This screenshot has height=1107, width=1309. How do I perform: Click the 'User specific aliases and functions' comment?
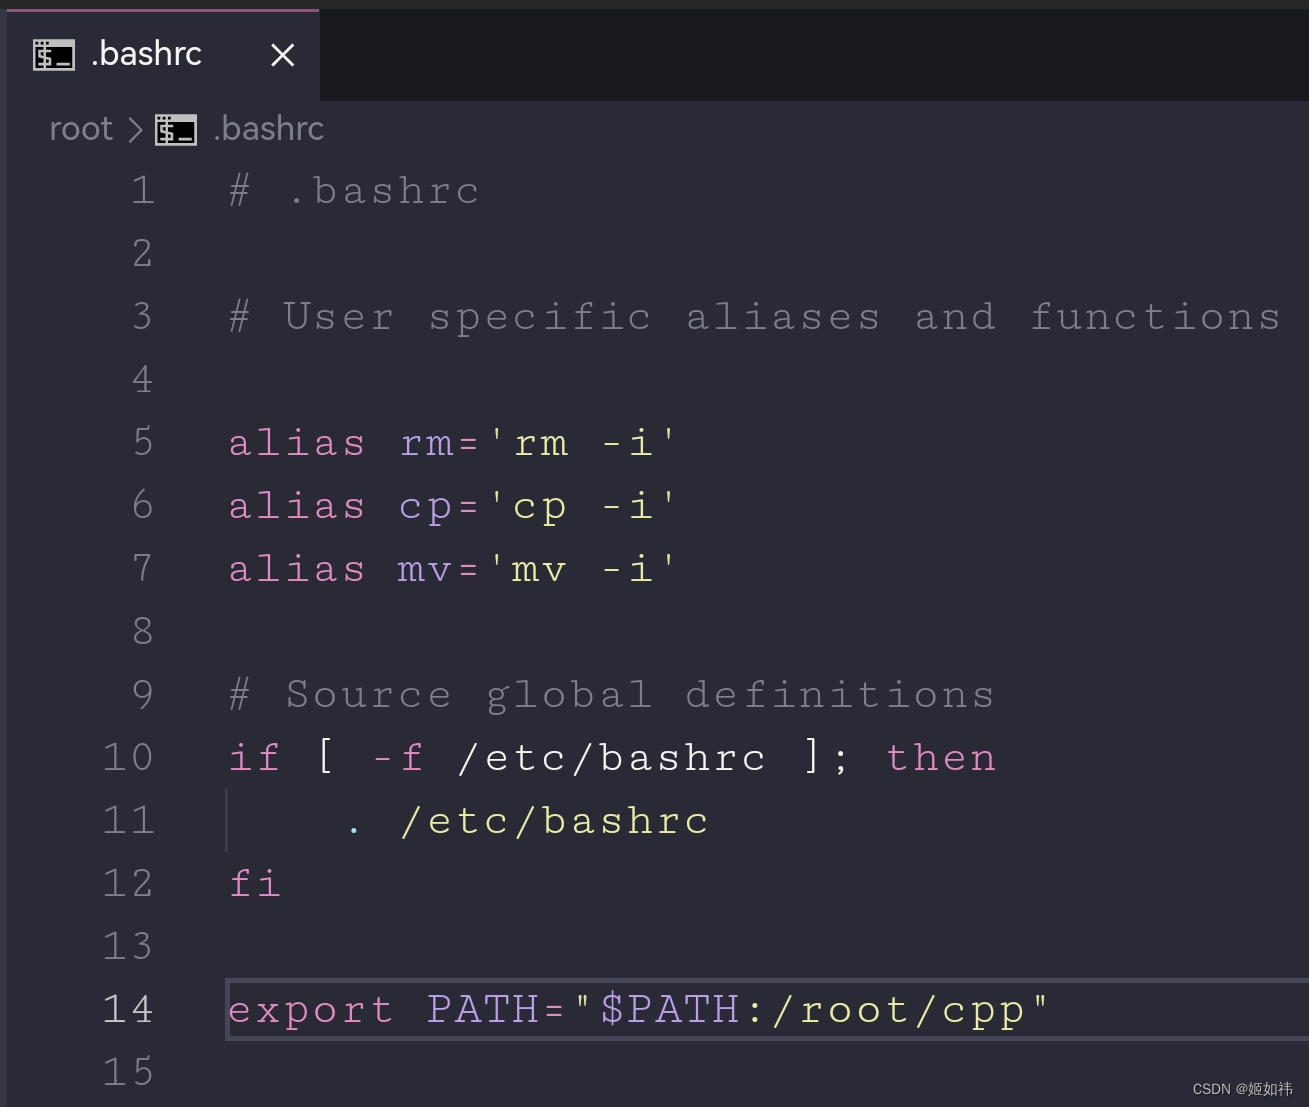pyautogui.click(x=781, y=317)
